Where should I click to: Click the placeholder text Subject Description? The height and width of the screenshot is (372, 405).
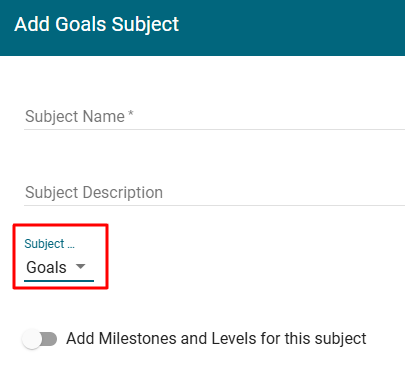[94, 193]
